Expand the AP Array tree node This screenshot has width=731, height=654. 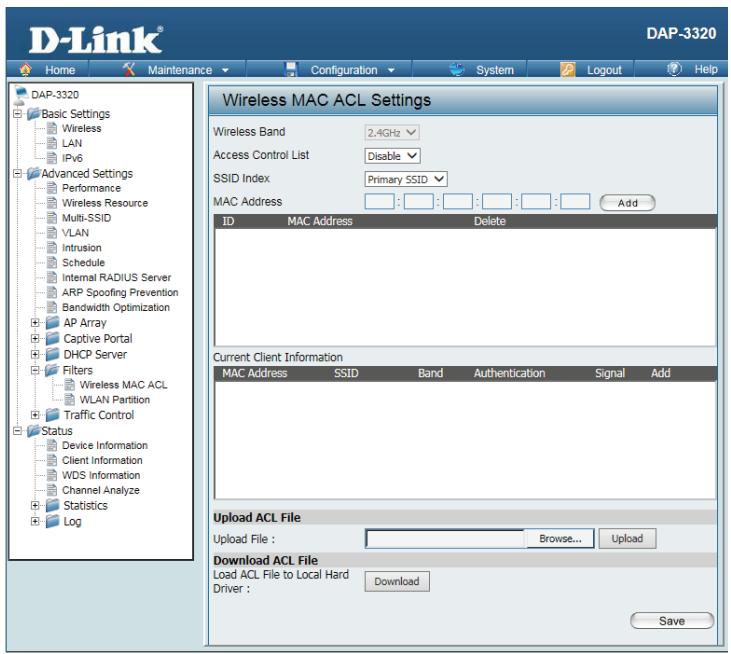pyautogui.click(x=35, y=323)
